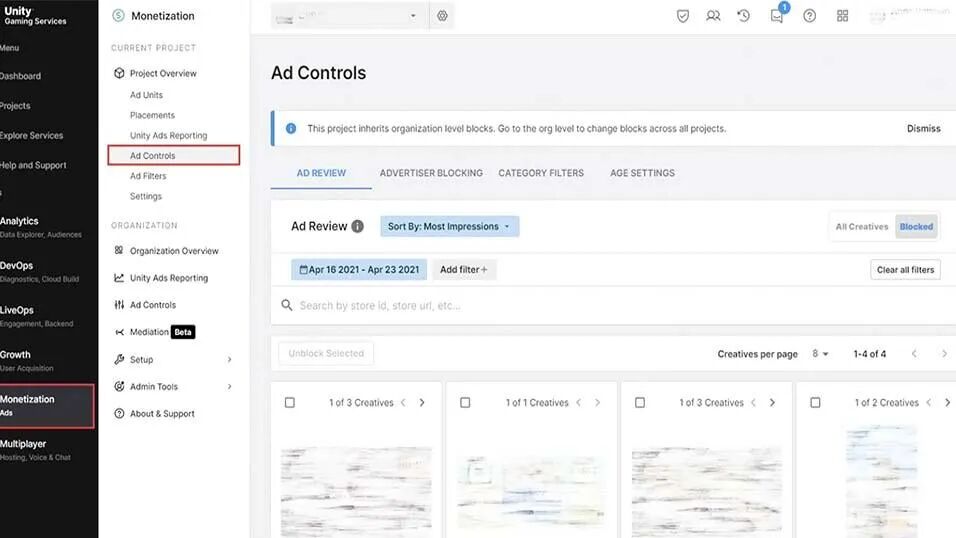Image resolution: width=956 pixels, height=538 pixels.
Task: Open Placements in sidebar
Action: 152,115
